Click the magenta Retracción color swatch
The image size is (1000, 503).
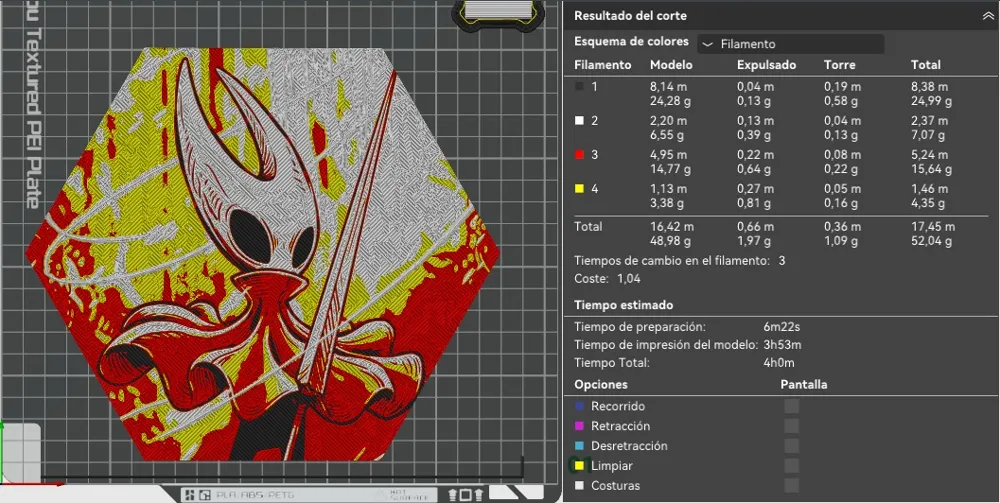tap(579, 426)
